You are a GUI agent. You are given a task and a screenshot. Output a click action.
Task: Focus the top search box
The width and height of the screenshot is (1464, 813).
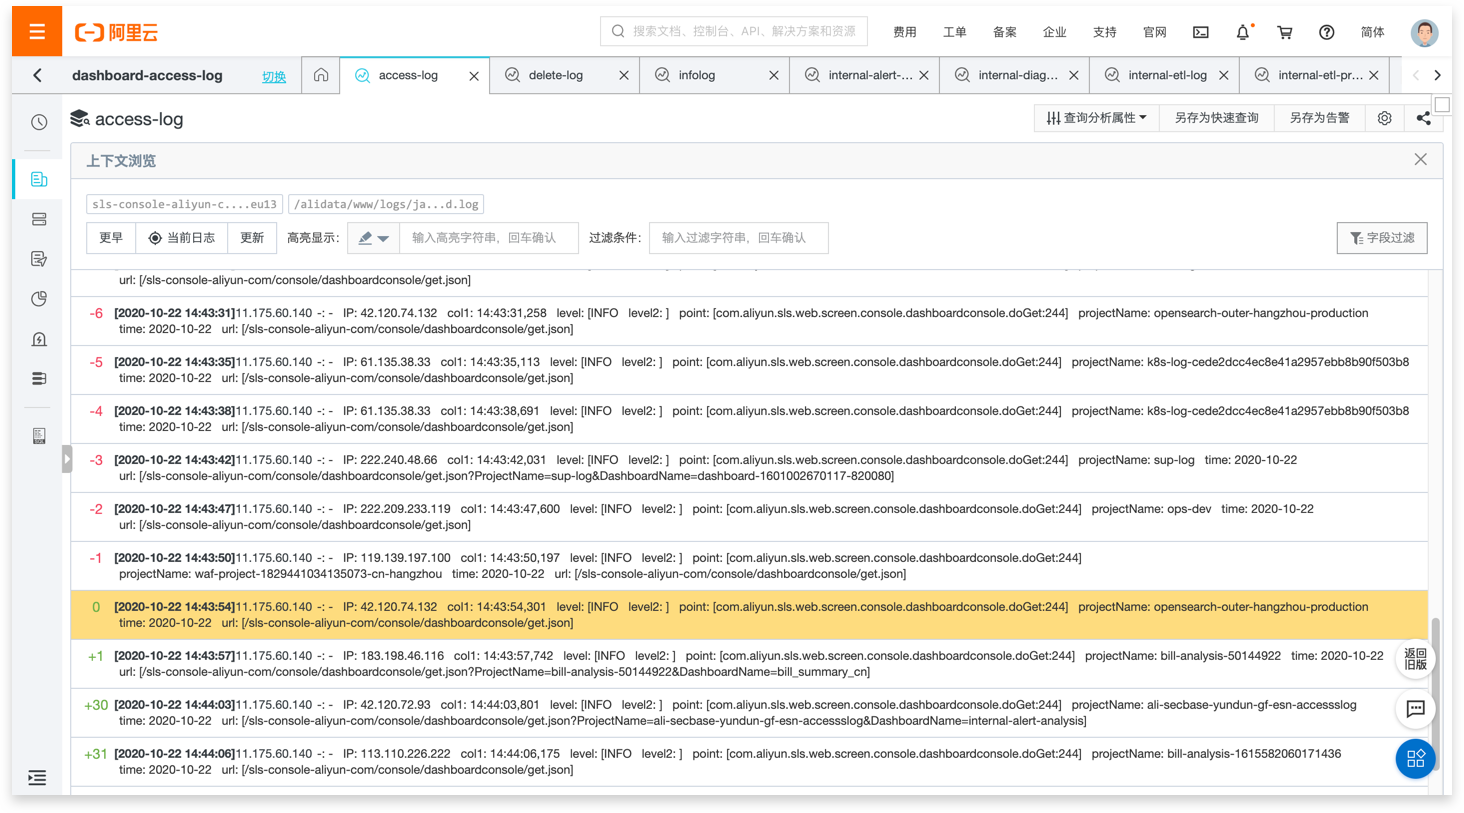[x=734, y=31]
